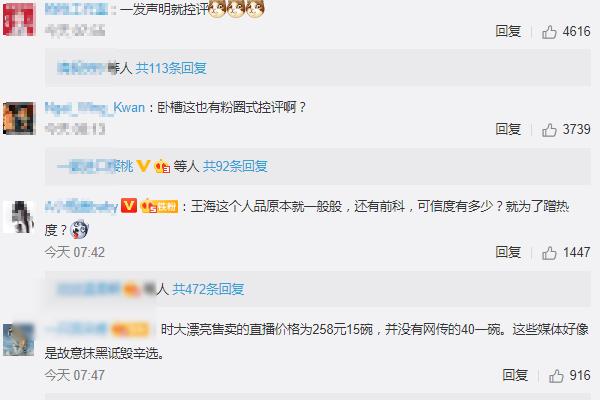Expand the 共113条回复 replies thread
Screen dimensions: 600x400
171,68
